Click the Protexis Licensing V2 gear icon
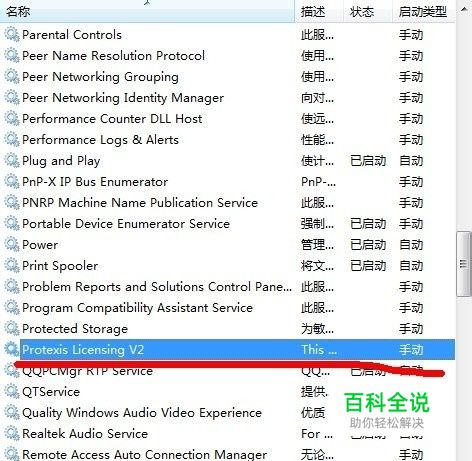 pos(12,349)
